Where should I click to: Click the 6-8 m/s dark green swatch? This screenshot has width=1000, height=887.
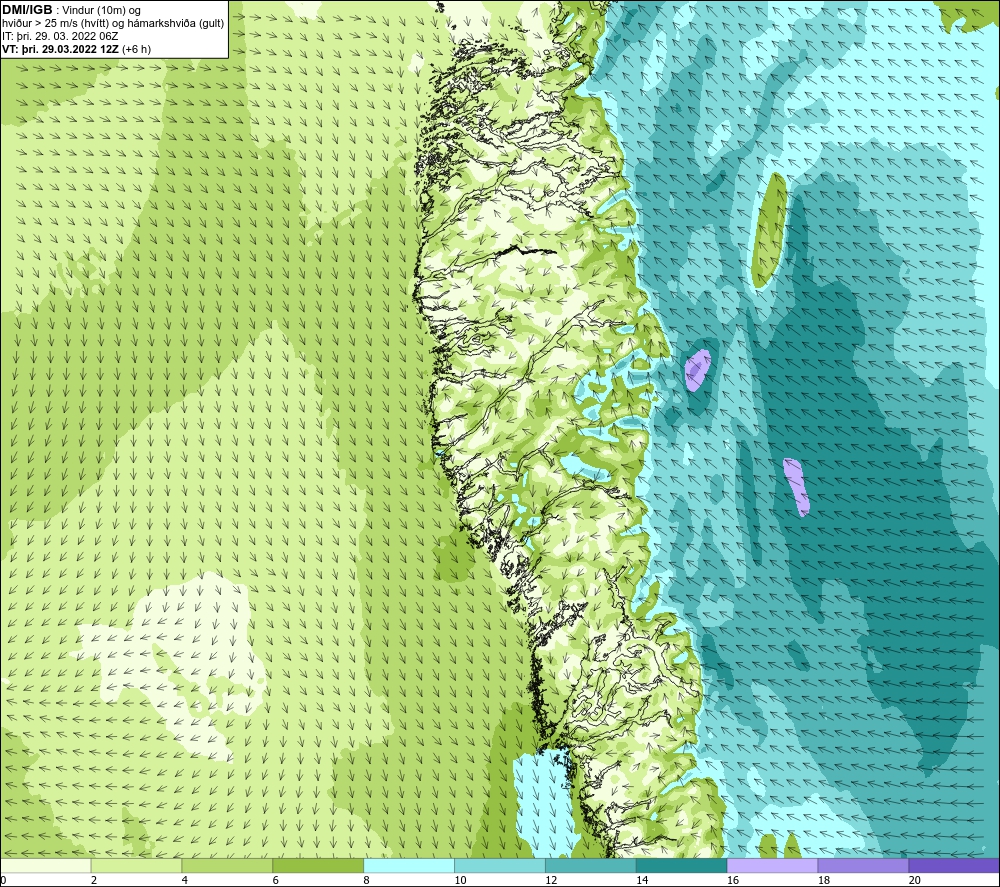[x=318, y=865]
